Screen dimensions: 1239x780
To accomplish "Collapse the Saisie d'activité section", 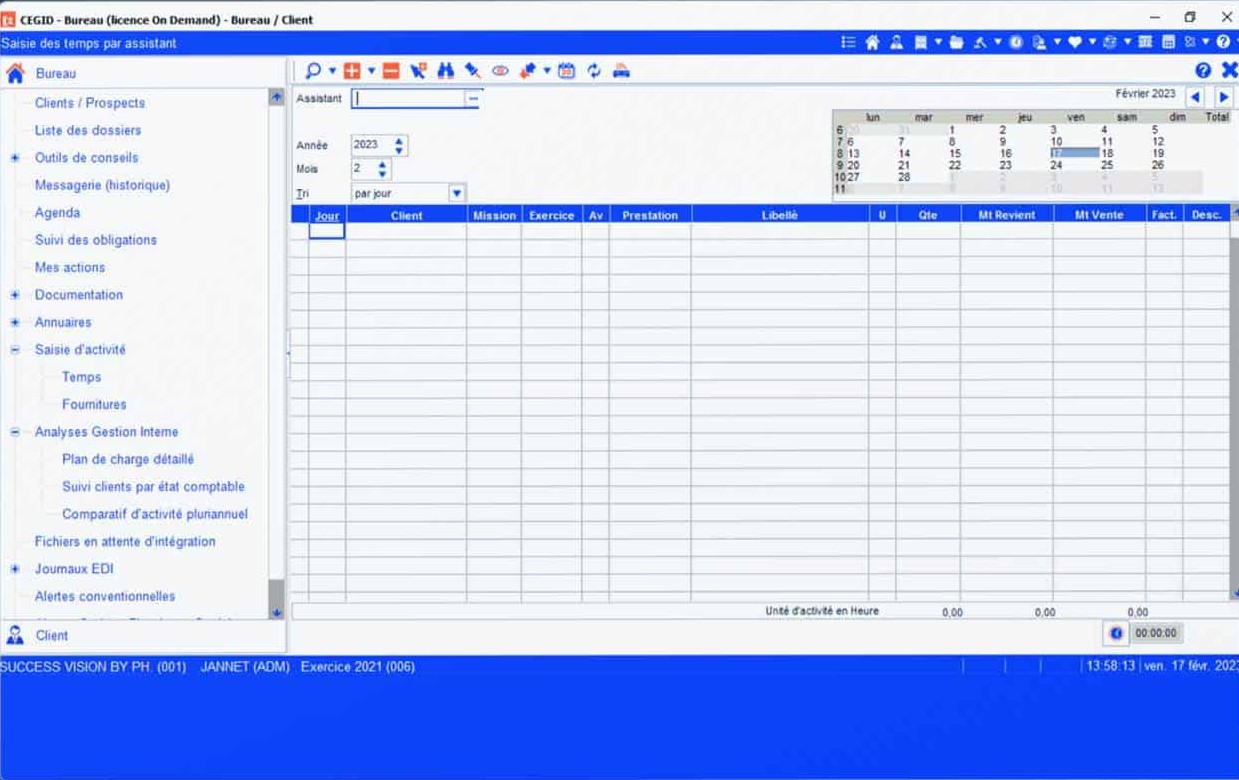I will coord(13,350).
